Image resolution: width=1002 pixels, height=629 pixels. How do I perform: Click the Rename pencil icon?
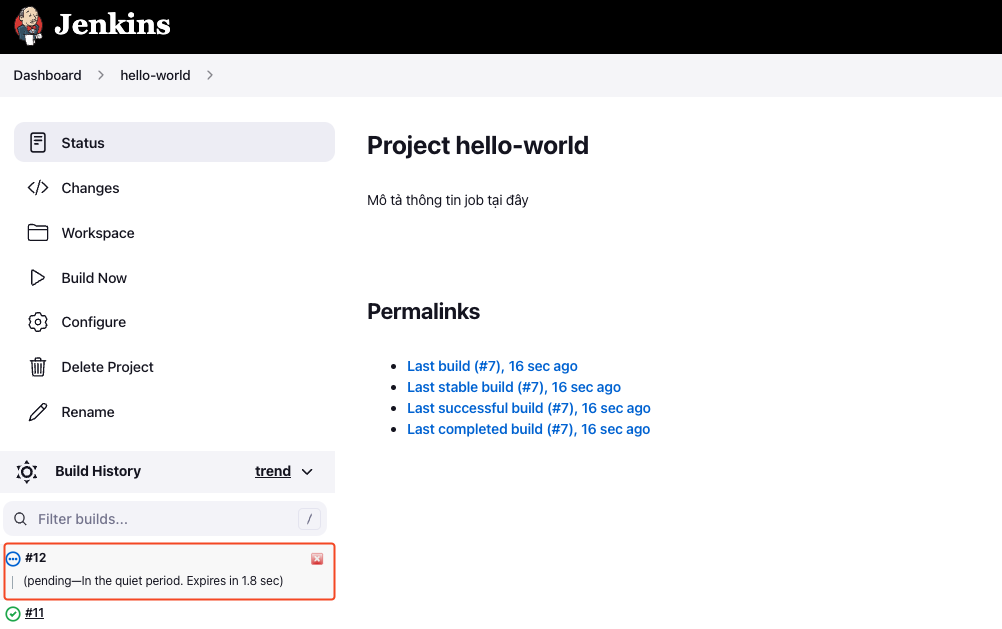(38, 412)
